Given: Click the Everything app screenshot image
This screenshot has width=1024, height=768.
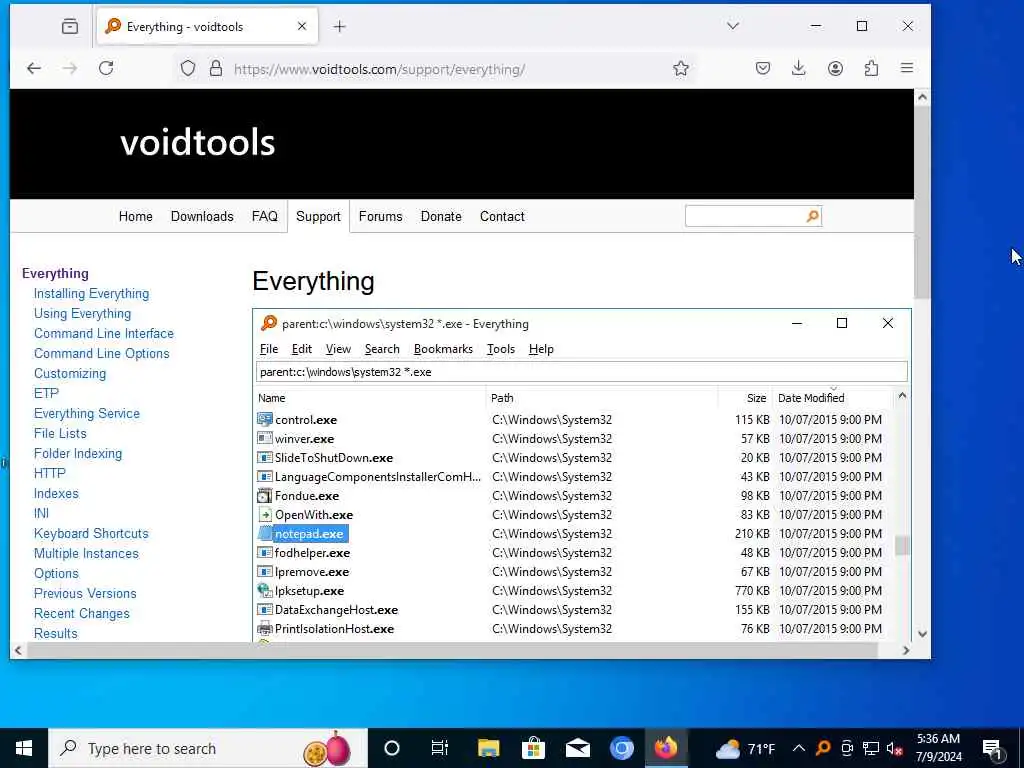Looking at the screenshot, I should pyautogui.click(x=582, y=475).
